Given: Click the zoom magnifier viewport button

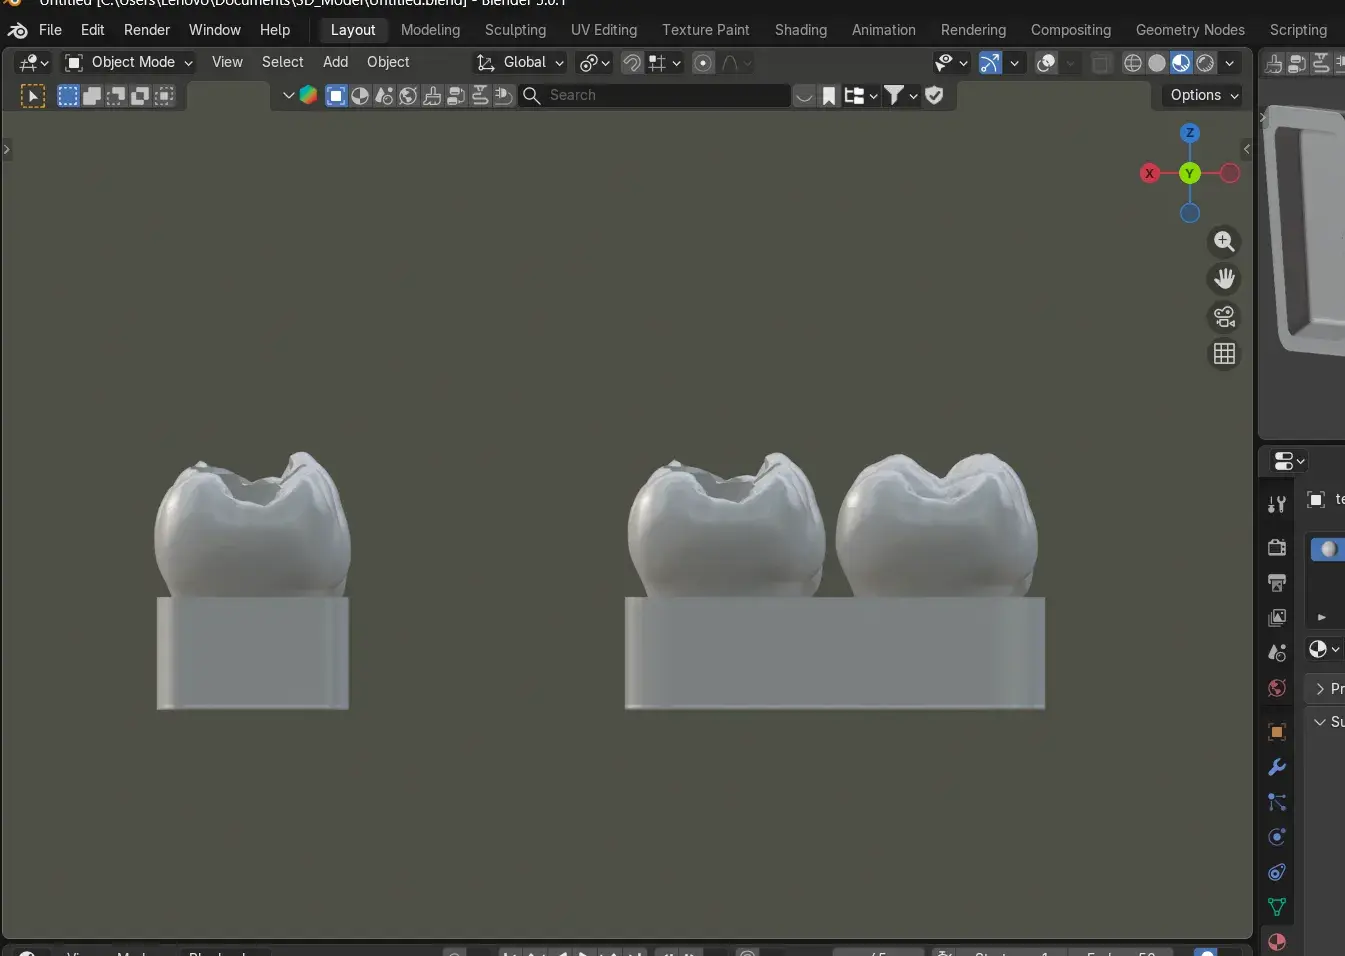Looking at the screenshot, I should (1224, 241).
